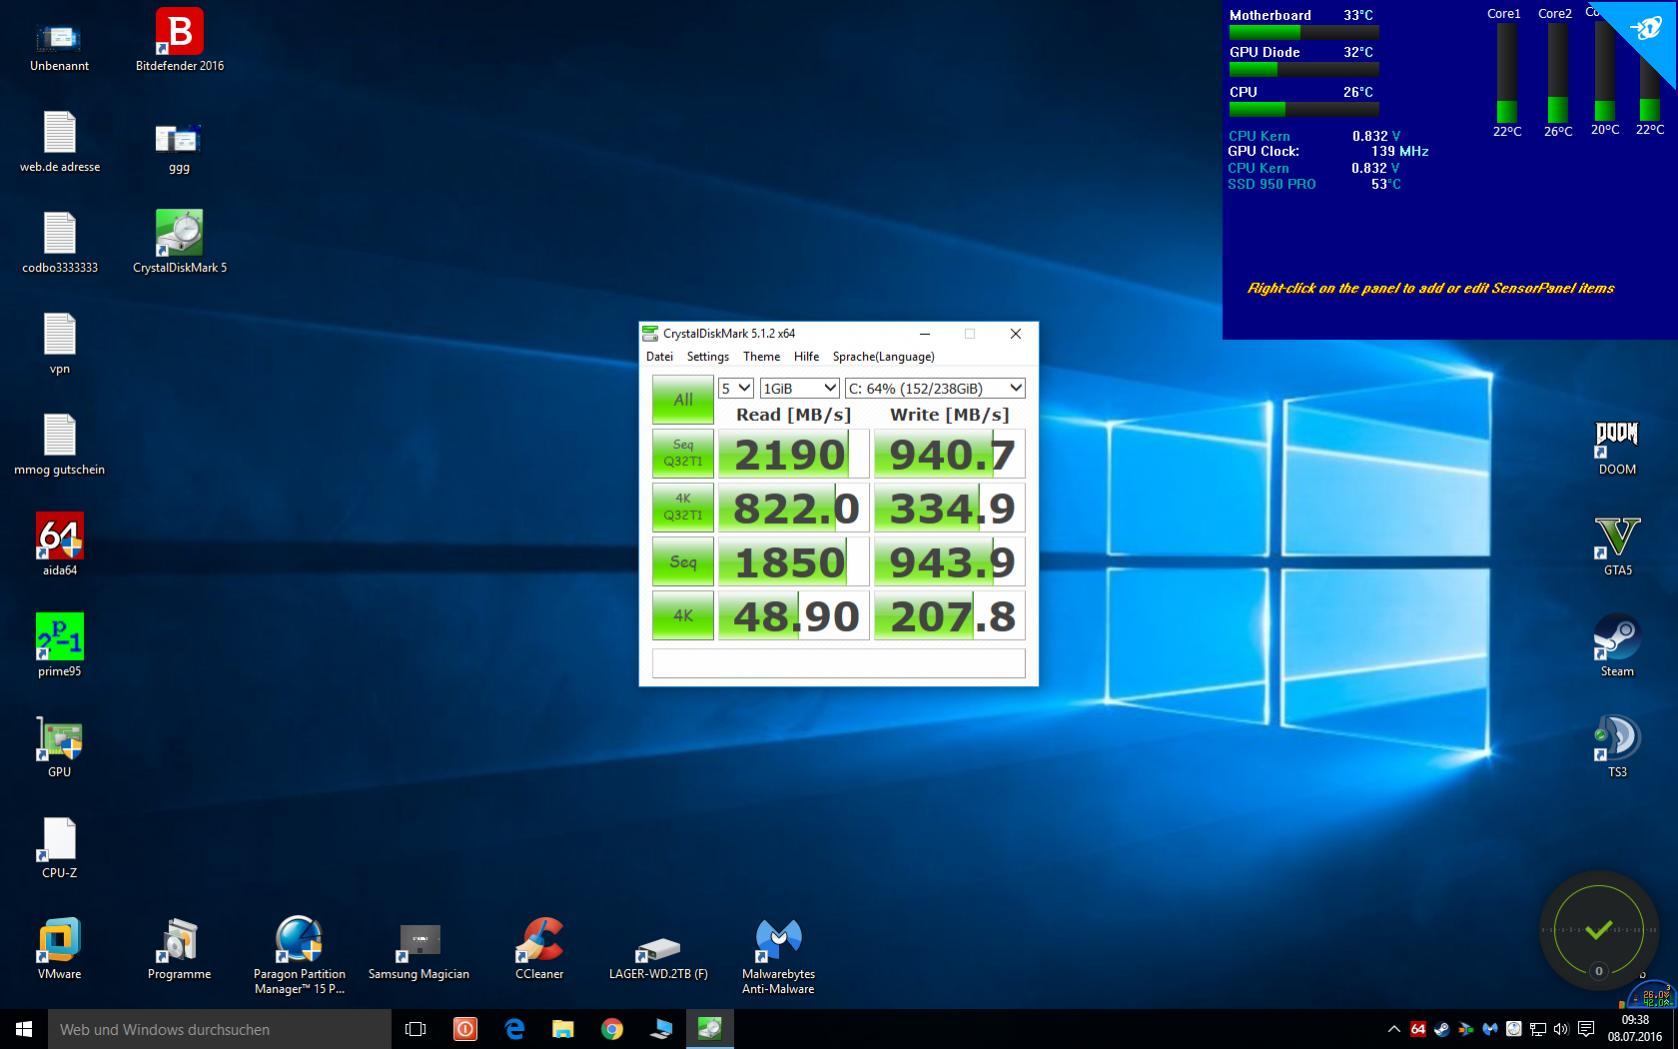The height and width of the screenshot is (1049, 1678).
Task: Select the TS3 TeamSpeak shortcut
Action: (x=1617, y=746)
